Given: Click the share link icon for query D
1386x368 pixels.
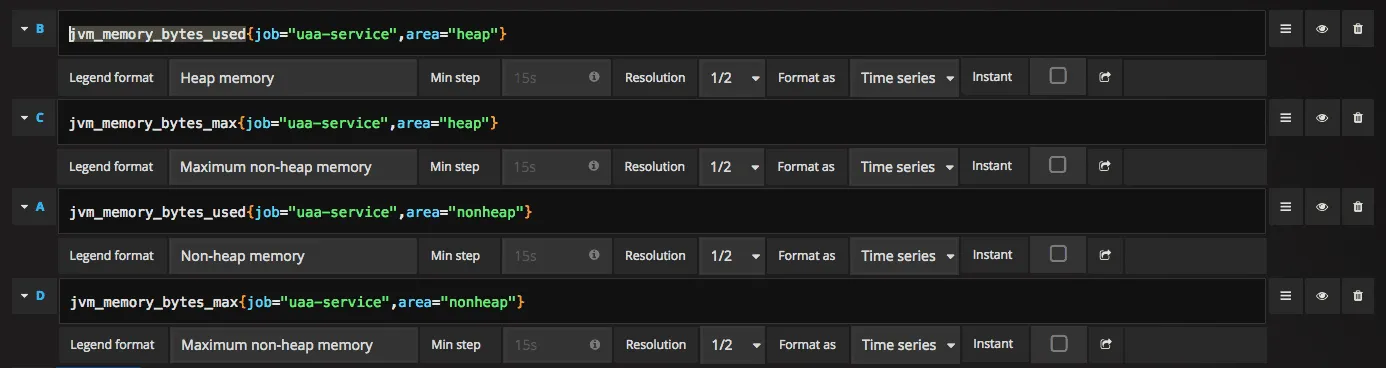Looking at the screenshot, I should tap(1105, 344).
